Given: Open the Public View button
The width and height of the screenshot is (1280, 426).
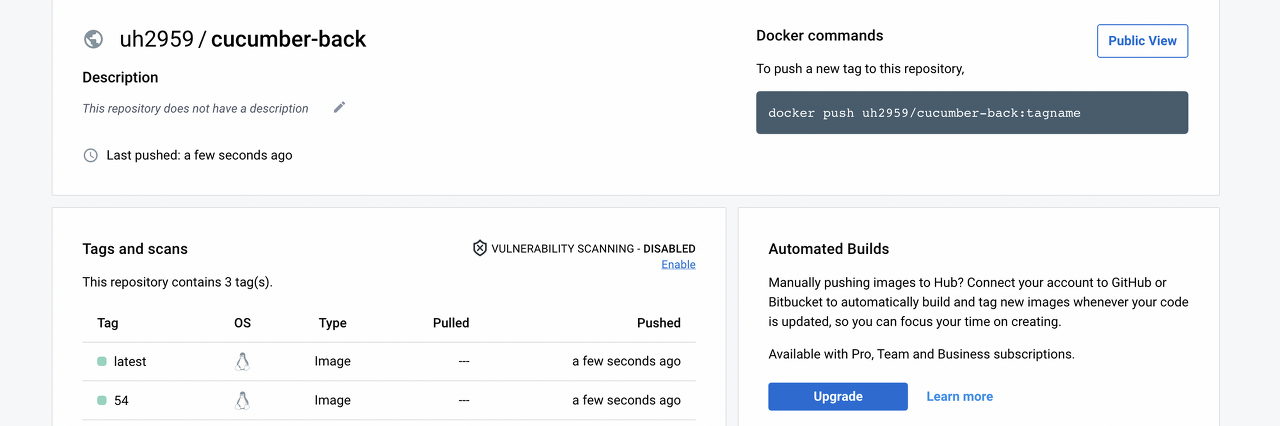Looking at the screenshot, I should click(1142, 41).
